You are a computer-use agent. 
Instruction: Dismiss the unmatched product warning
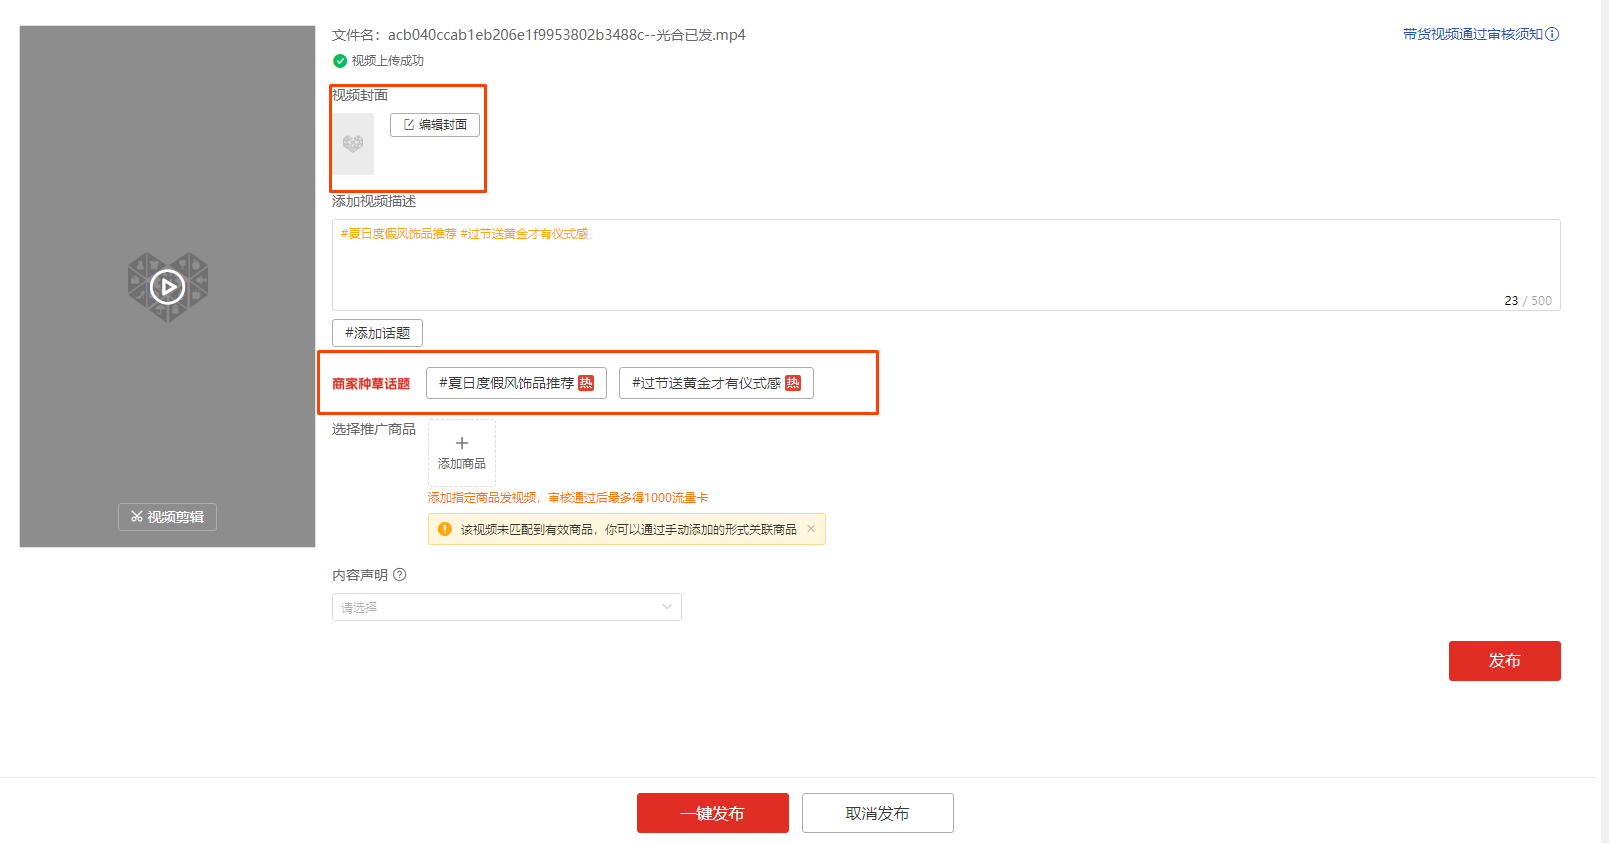click(811, 529)
